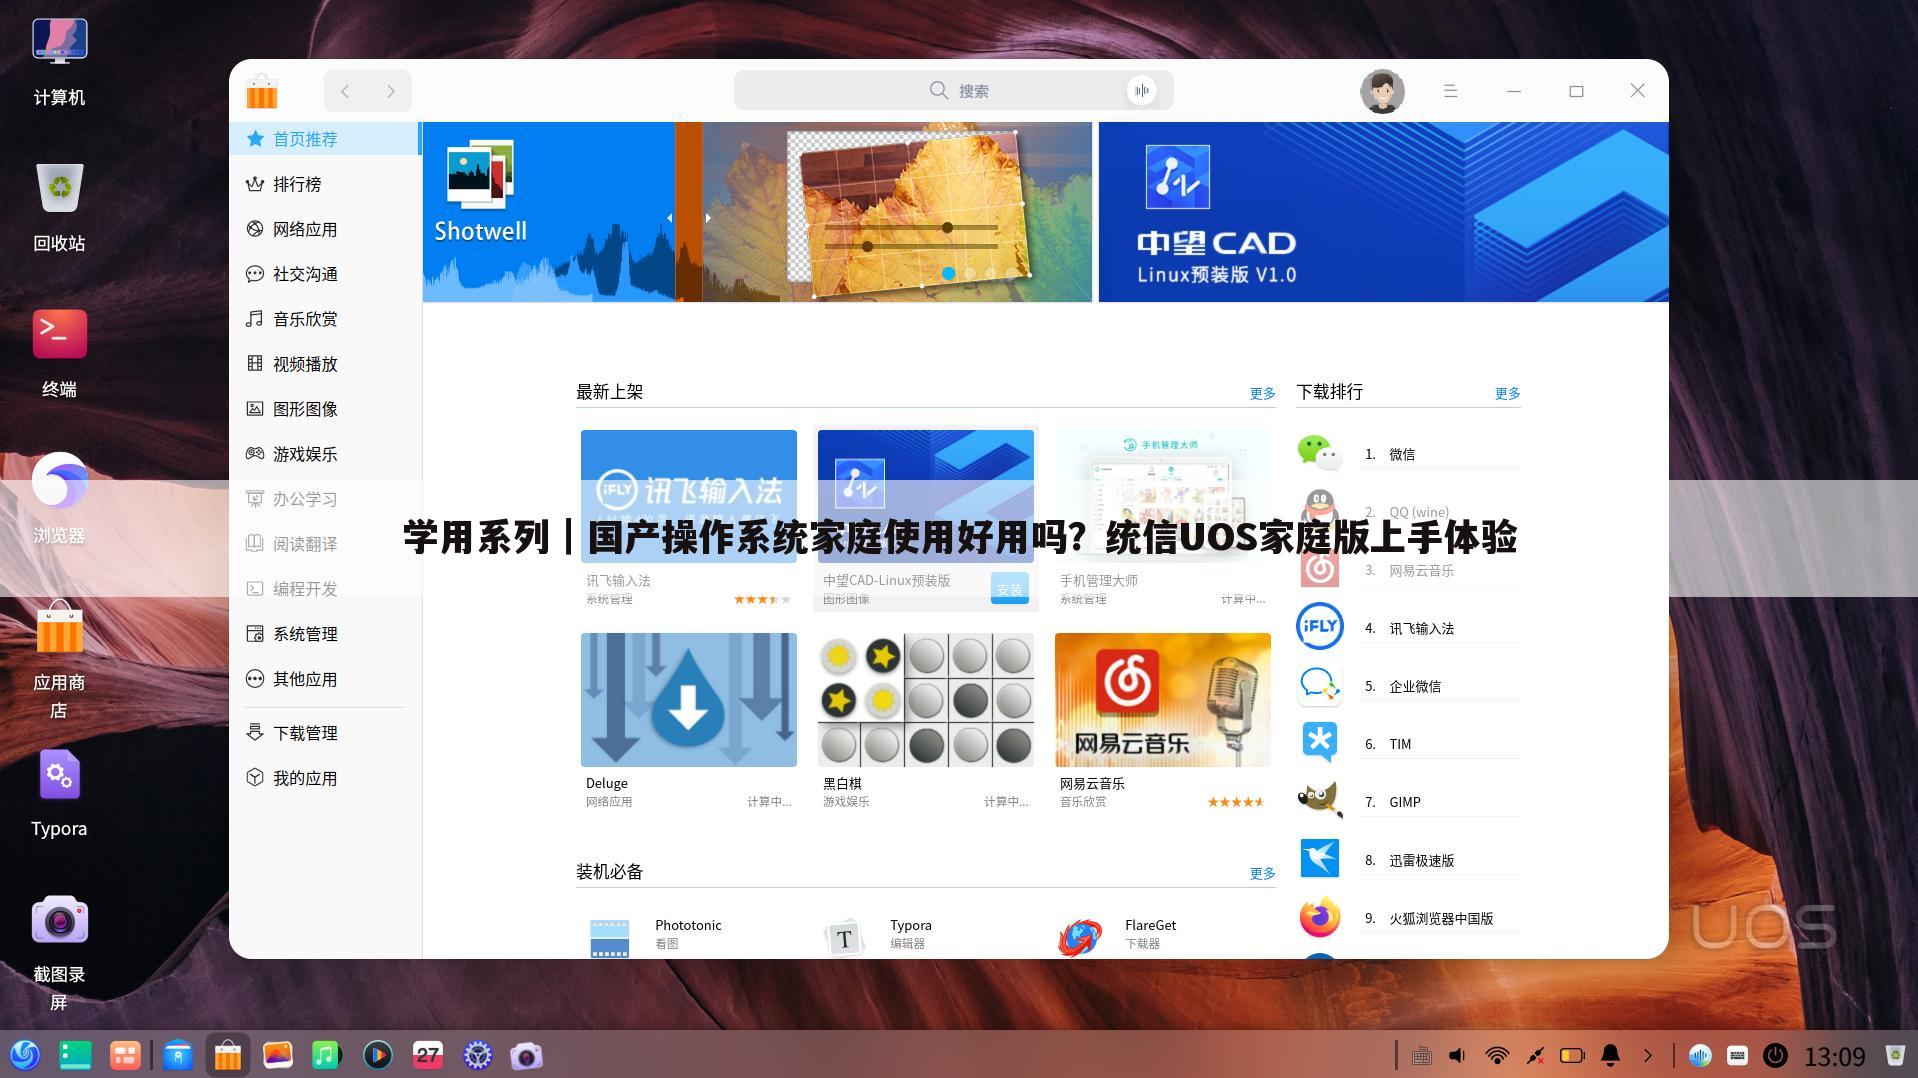Open the calendar dock icon showing 27
The width and height of the screenshot is (1918, 1078).
pyautogui.click(x=428, y=1055)
